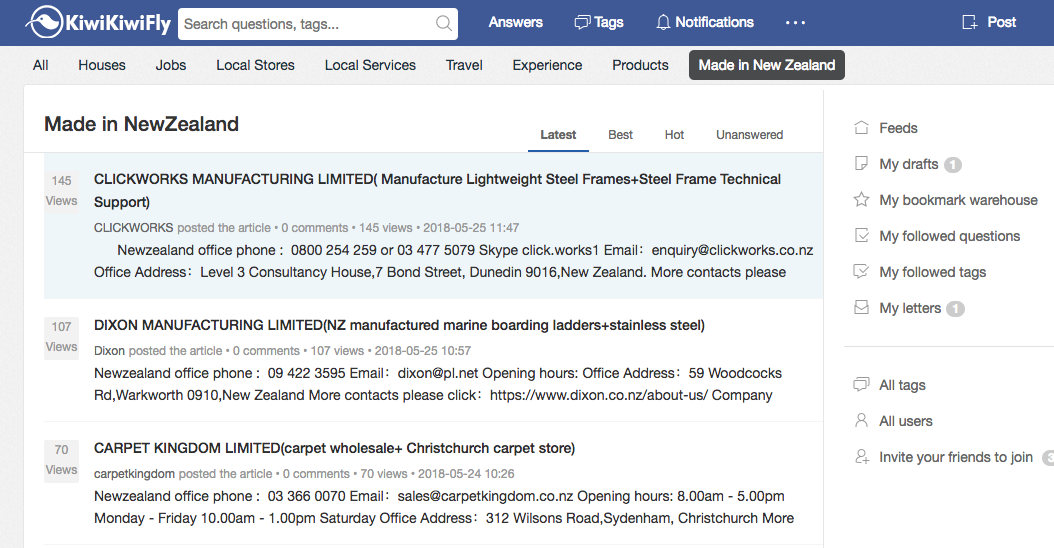The image size is (1054, 548).
Task: Open the All tags sidebar link
Action: (902, 385)
